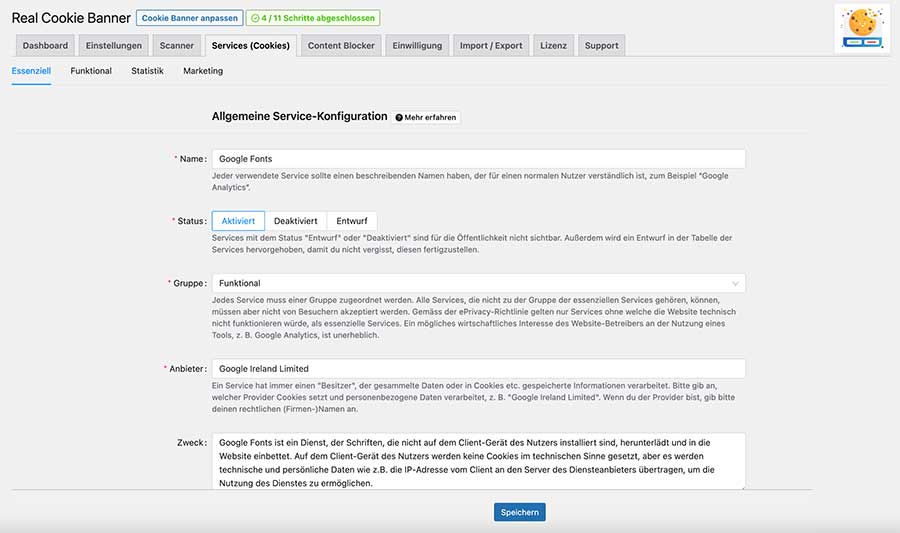The height and width of the screenshot is (533, 900).
Task: Set status to Aktiviert
Action: [238, 221]
